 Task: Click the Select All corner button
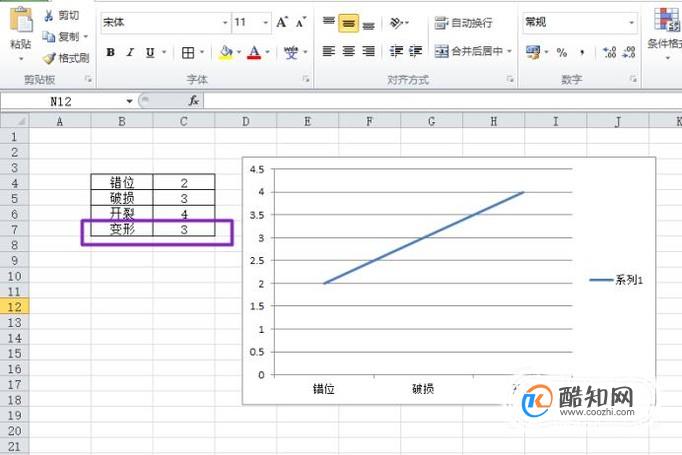15,121
